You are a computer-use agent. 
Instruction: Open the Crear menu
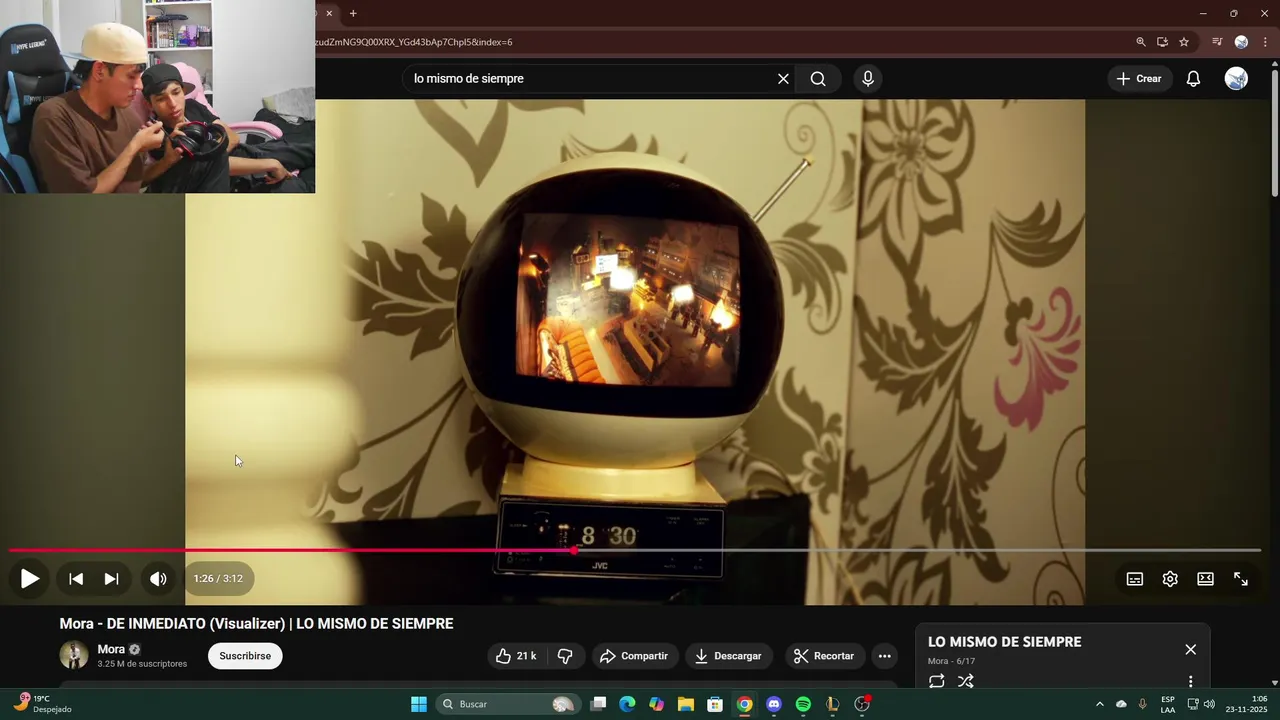pos(1139,79)
